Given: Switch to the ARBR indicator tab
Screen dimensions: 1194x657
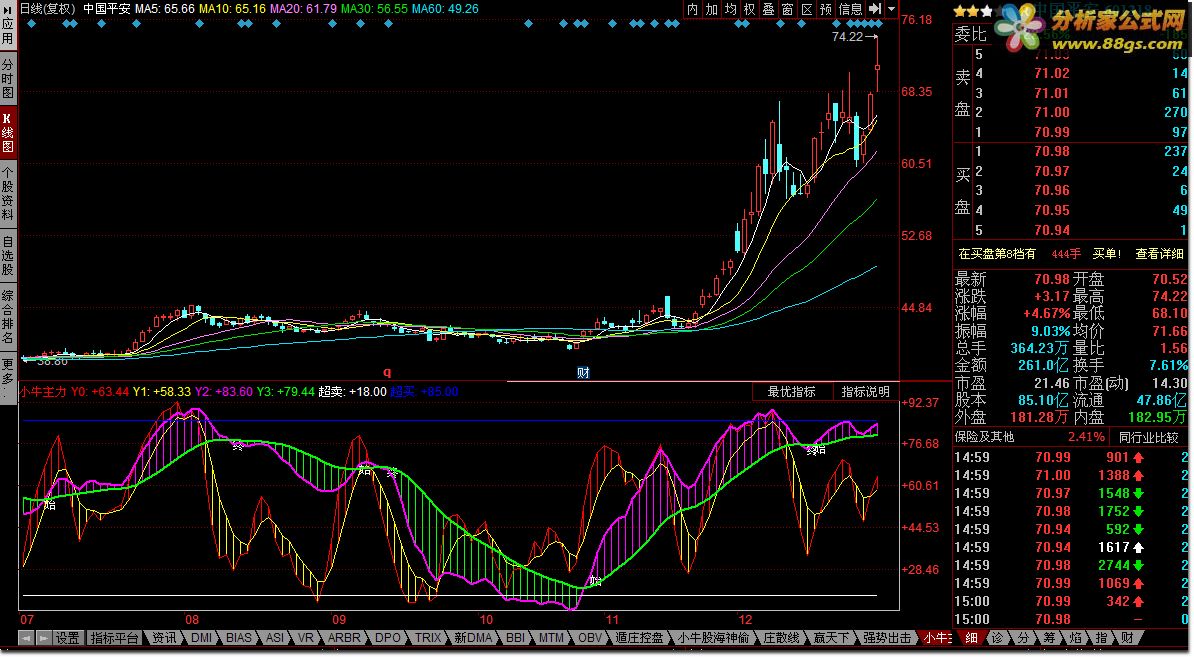Looking at the screenshot, I should (x=343, y=638).
